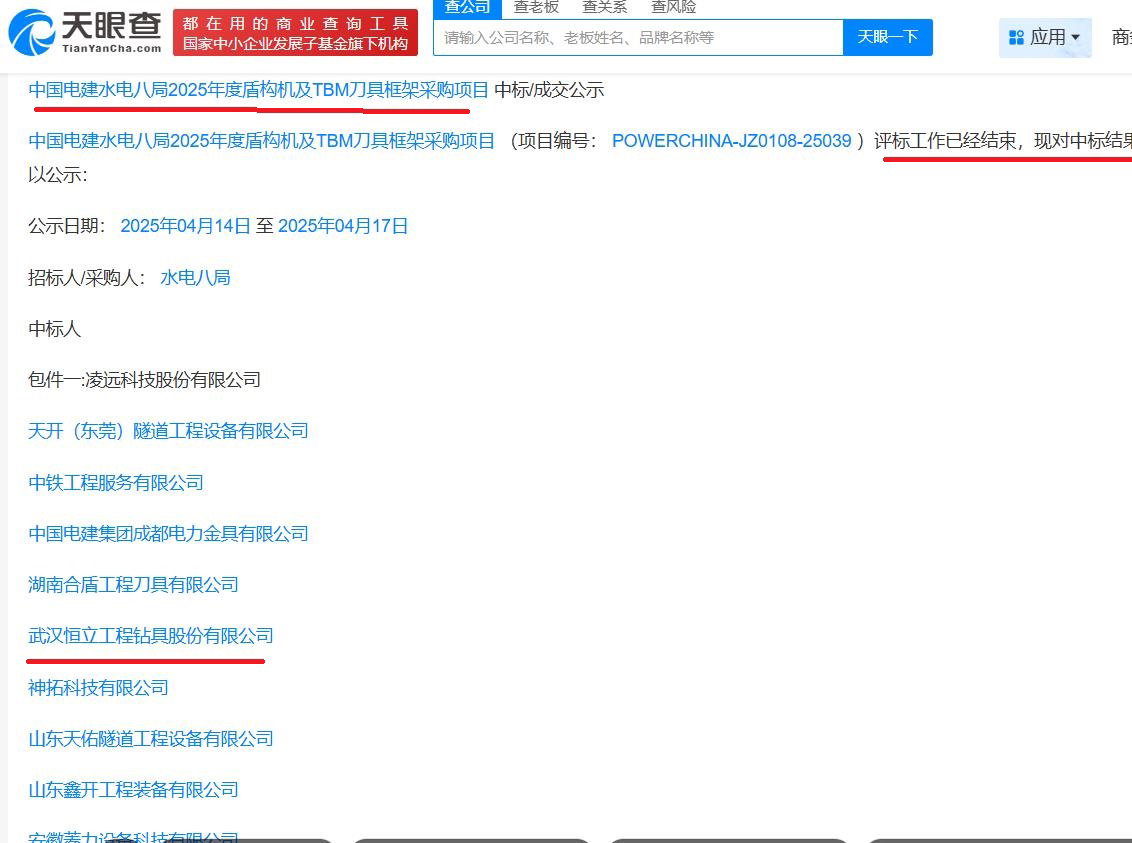Open 神拓科技有限公司 link

[98, 688]
